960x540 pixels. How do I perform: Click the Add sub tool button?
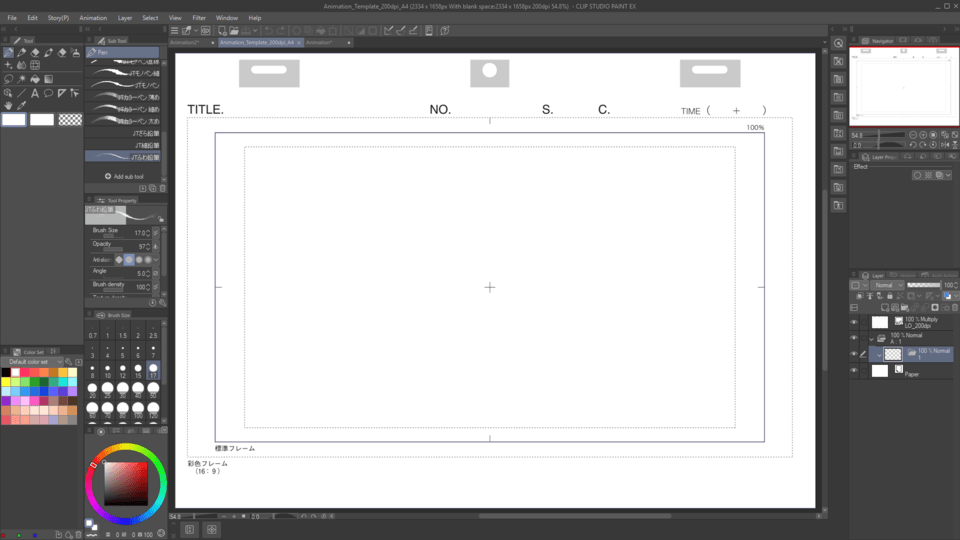point(124,176)
